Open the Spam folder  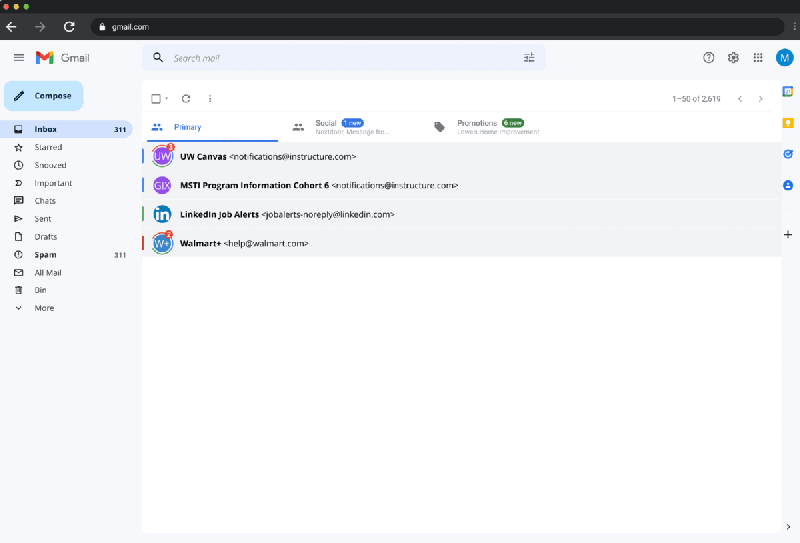(66, 255)
